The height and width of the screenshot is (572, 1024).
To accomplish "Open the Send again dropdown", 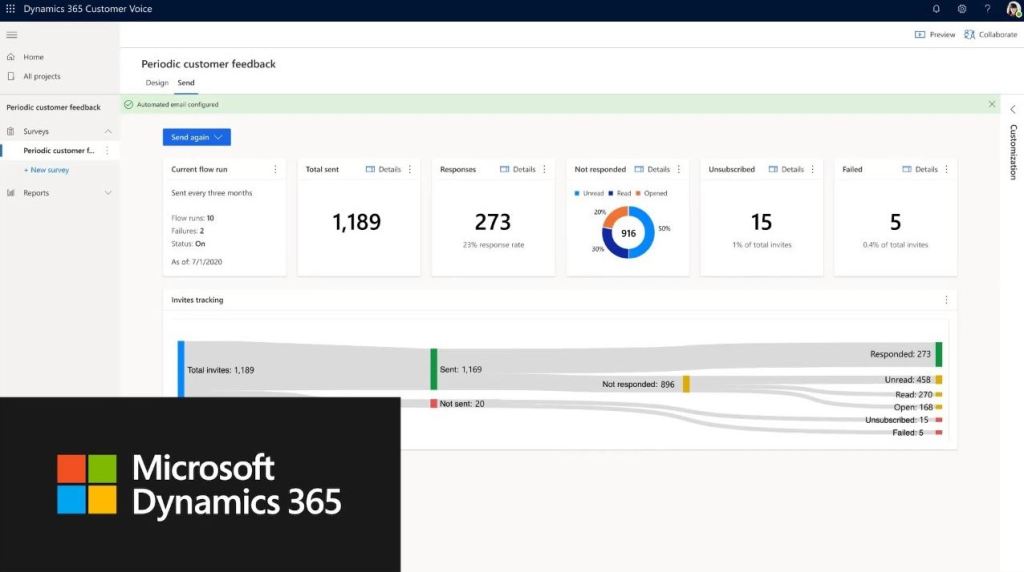I will point(197,137).
